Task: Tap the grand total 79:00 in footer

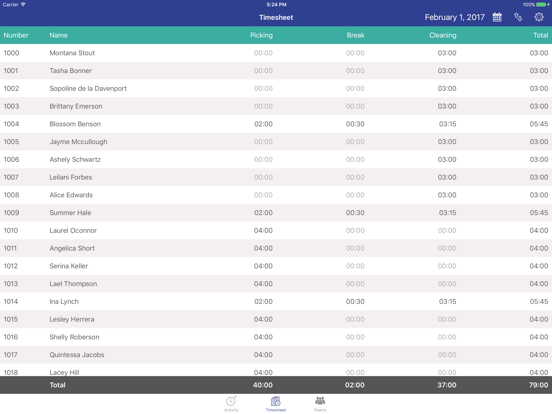Action: [x=539, y=385]
